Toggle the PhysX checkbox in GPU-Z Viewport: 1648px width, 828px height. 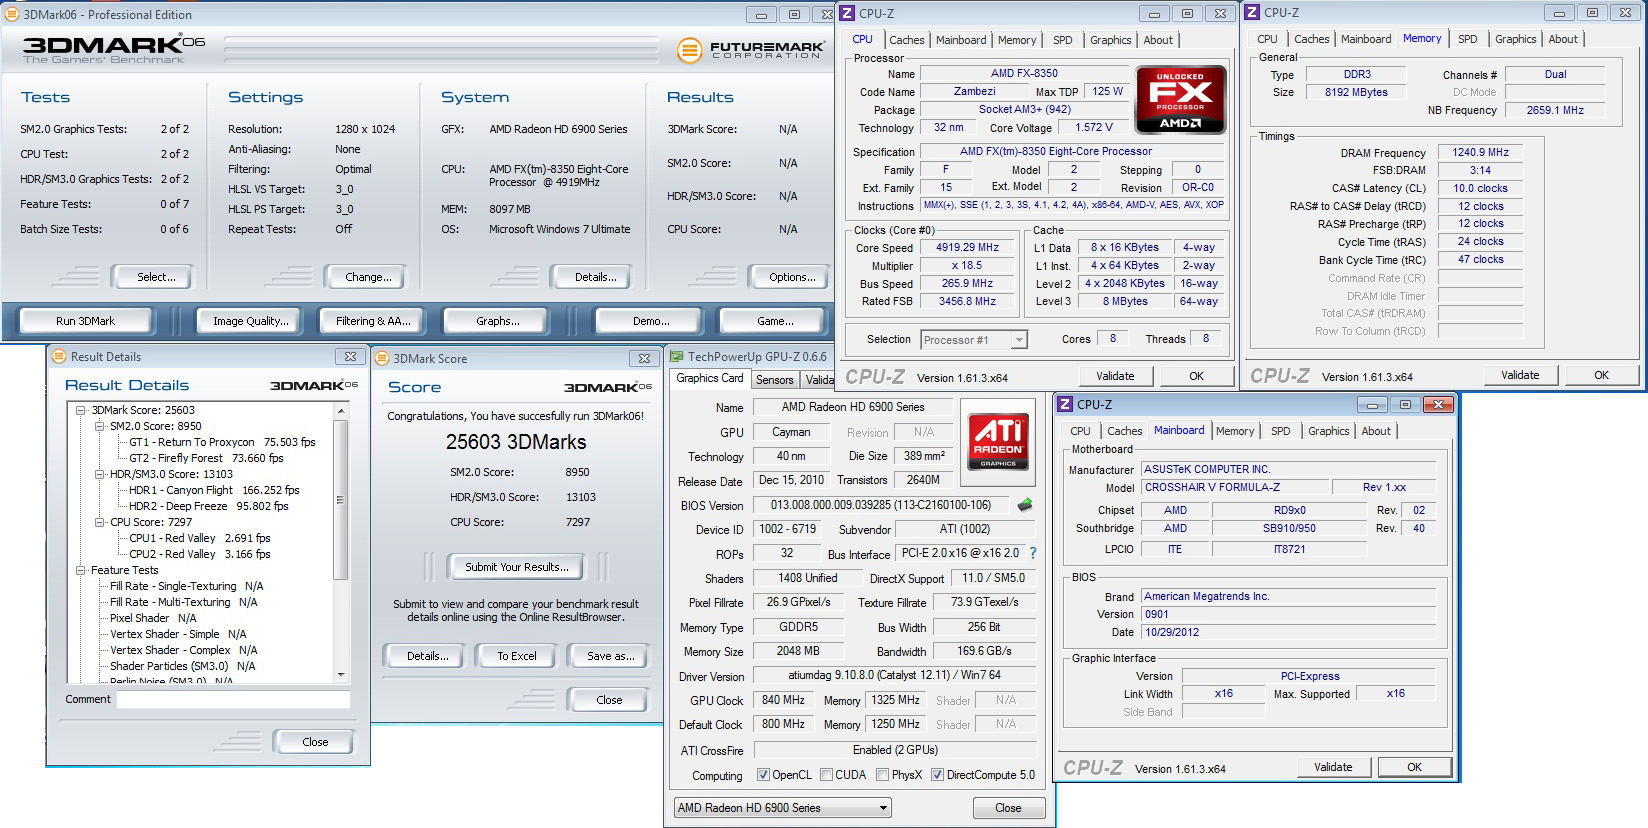[x=883, y=775]
